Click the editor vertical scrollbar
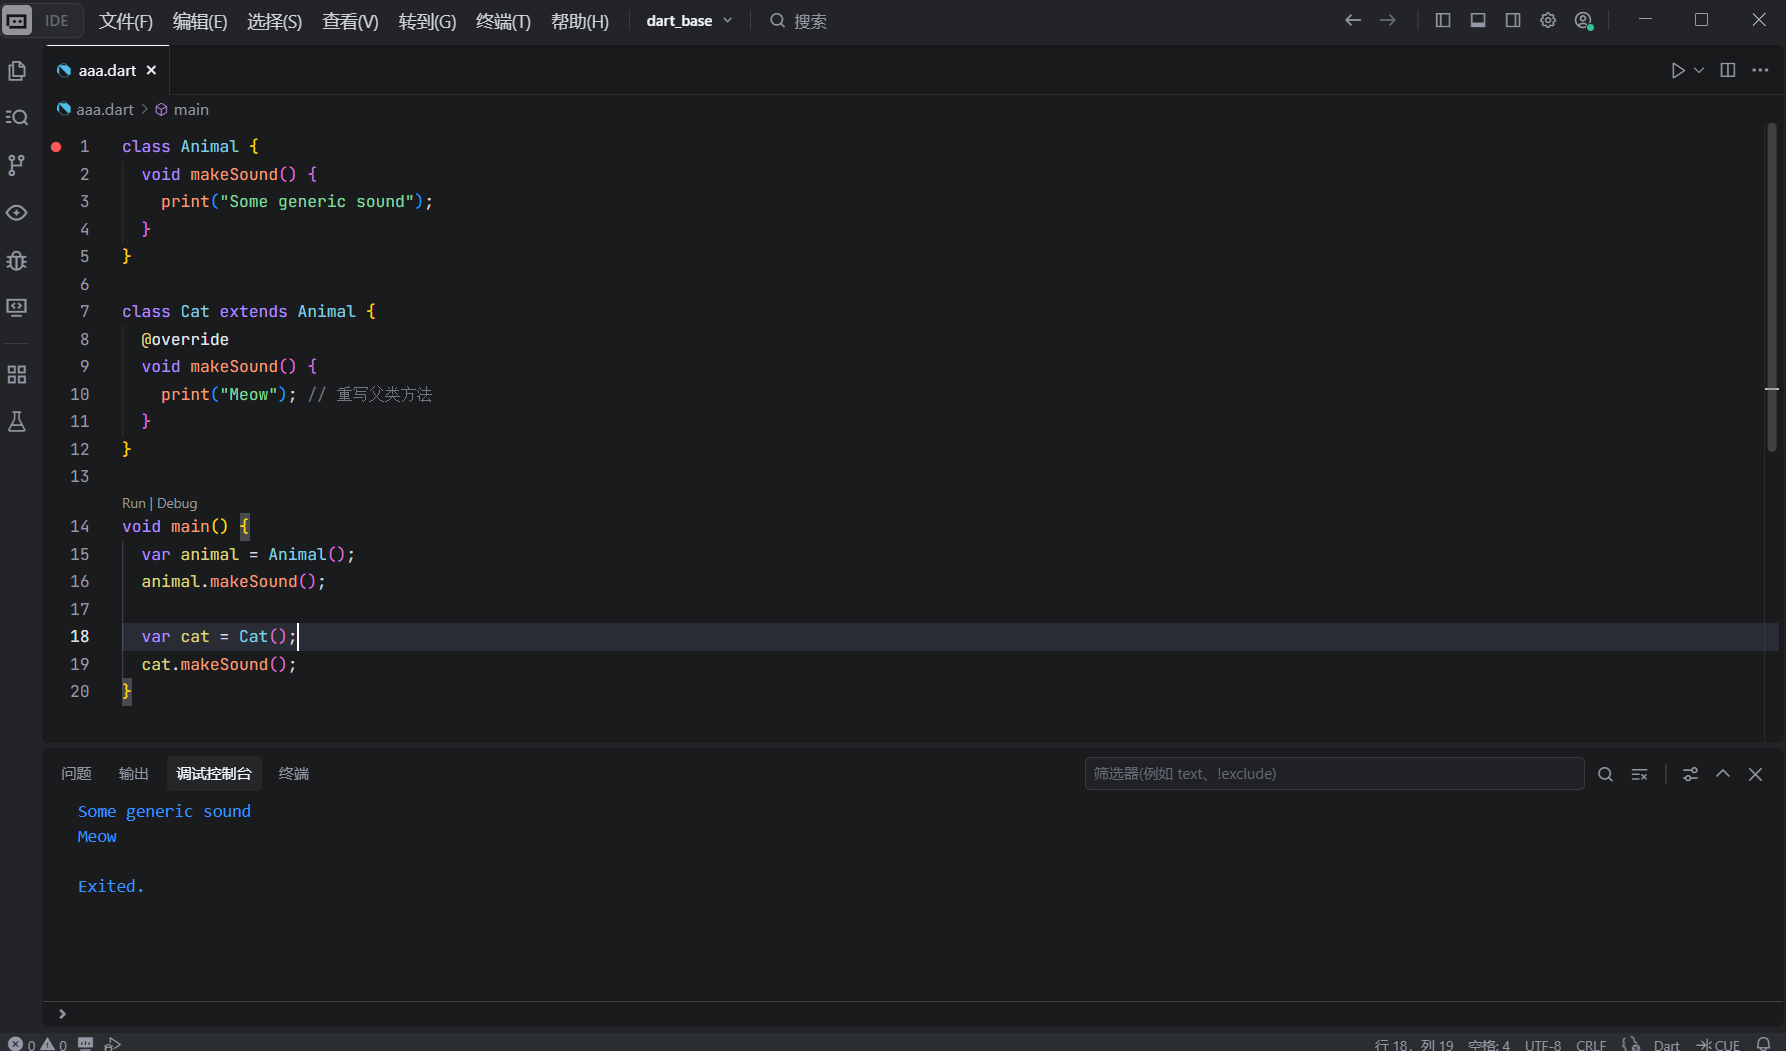Image resolution: width=1786 pixels, height=1051 pixels. click(x=1771, y=287)
